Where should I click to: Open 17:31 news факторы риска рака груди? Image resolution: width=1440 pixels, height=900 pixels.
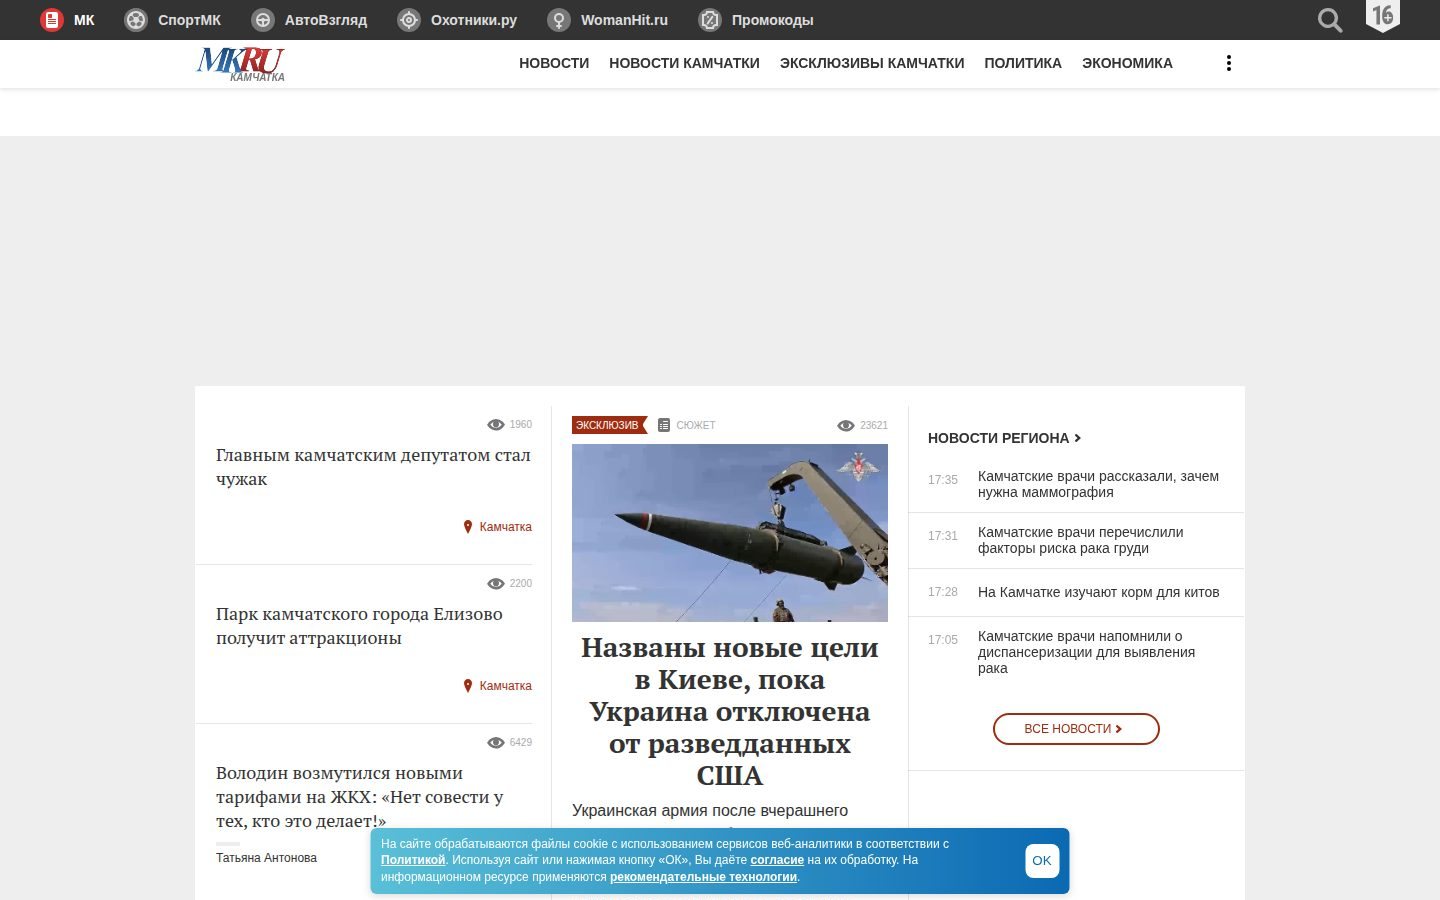[1080, 540]
